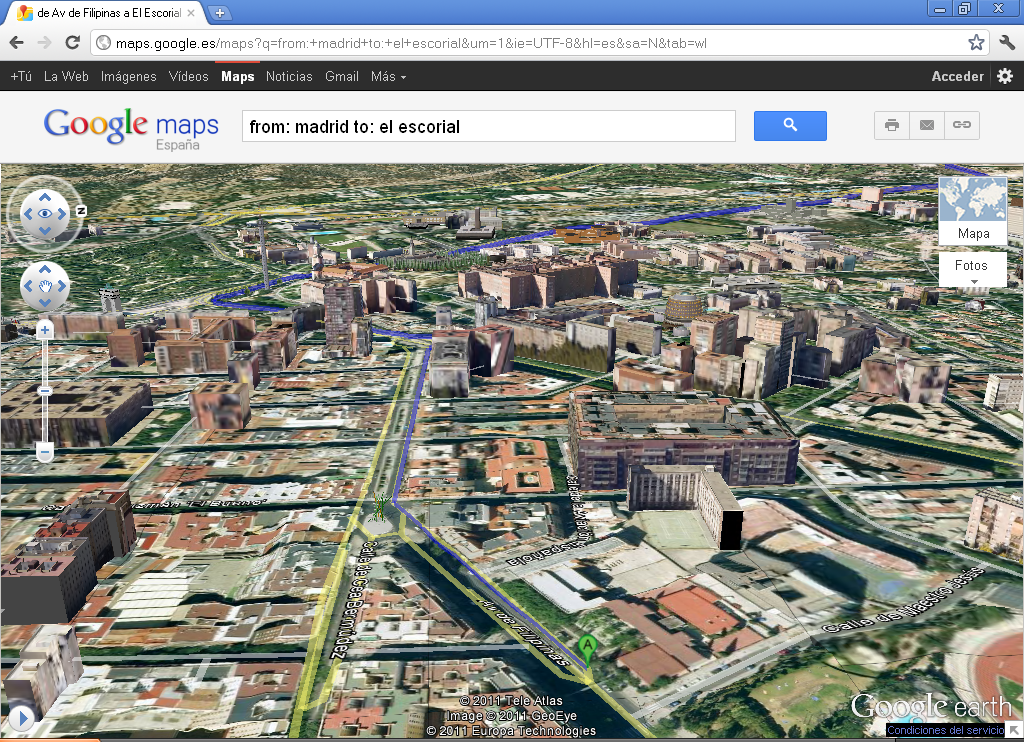1024x742 pixels.
Task: Expand the left side panel arrow
Action: (x=22, y=716)
